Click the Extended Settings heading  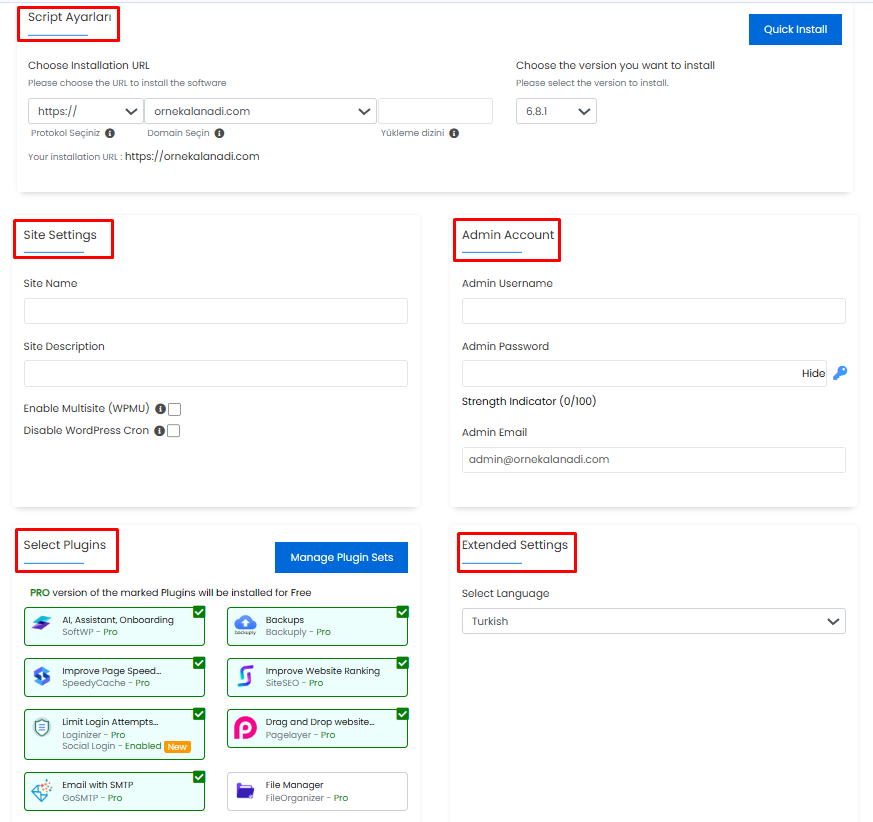[515, 545]
